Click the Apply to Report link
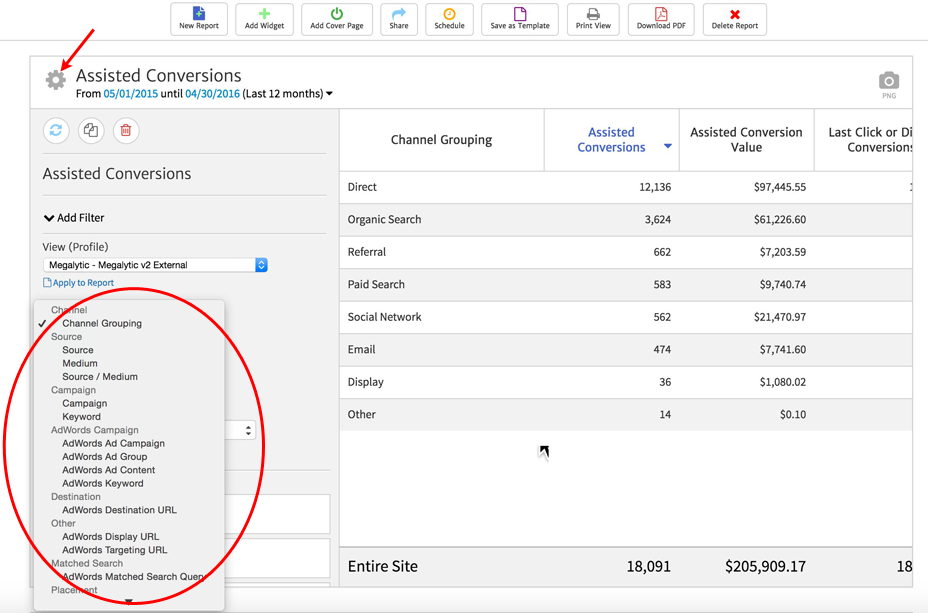This screenshot has height=613, width=928. pyautogui.click(x=79, y=283)
